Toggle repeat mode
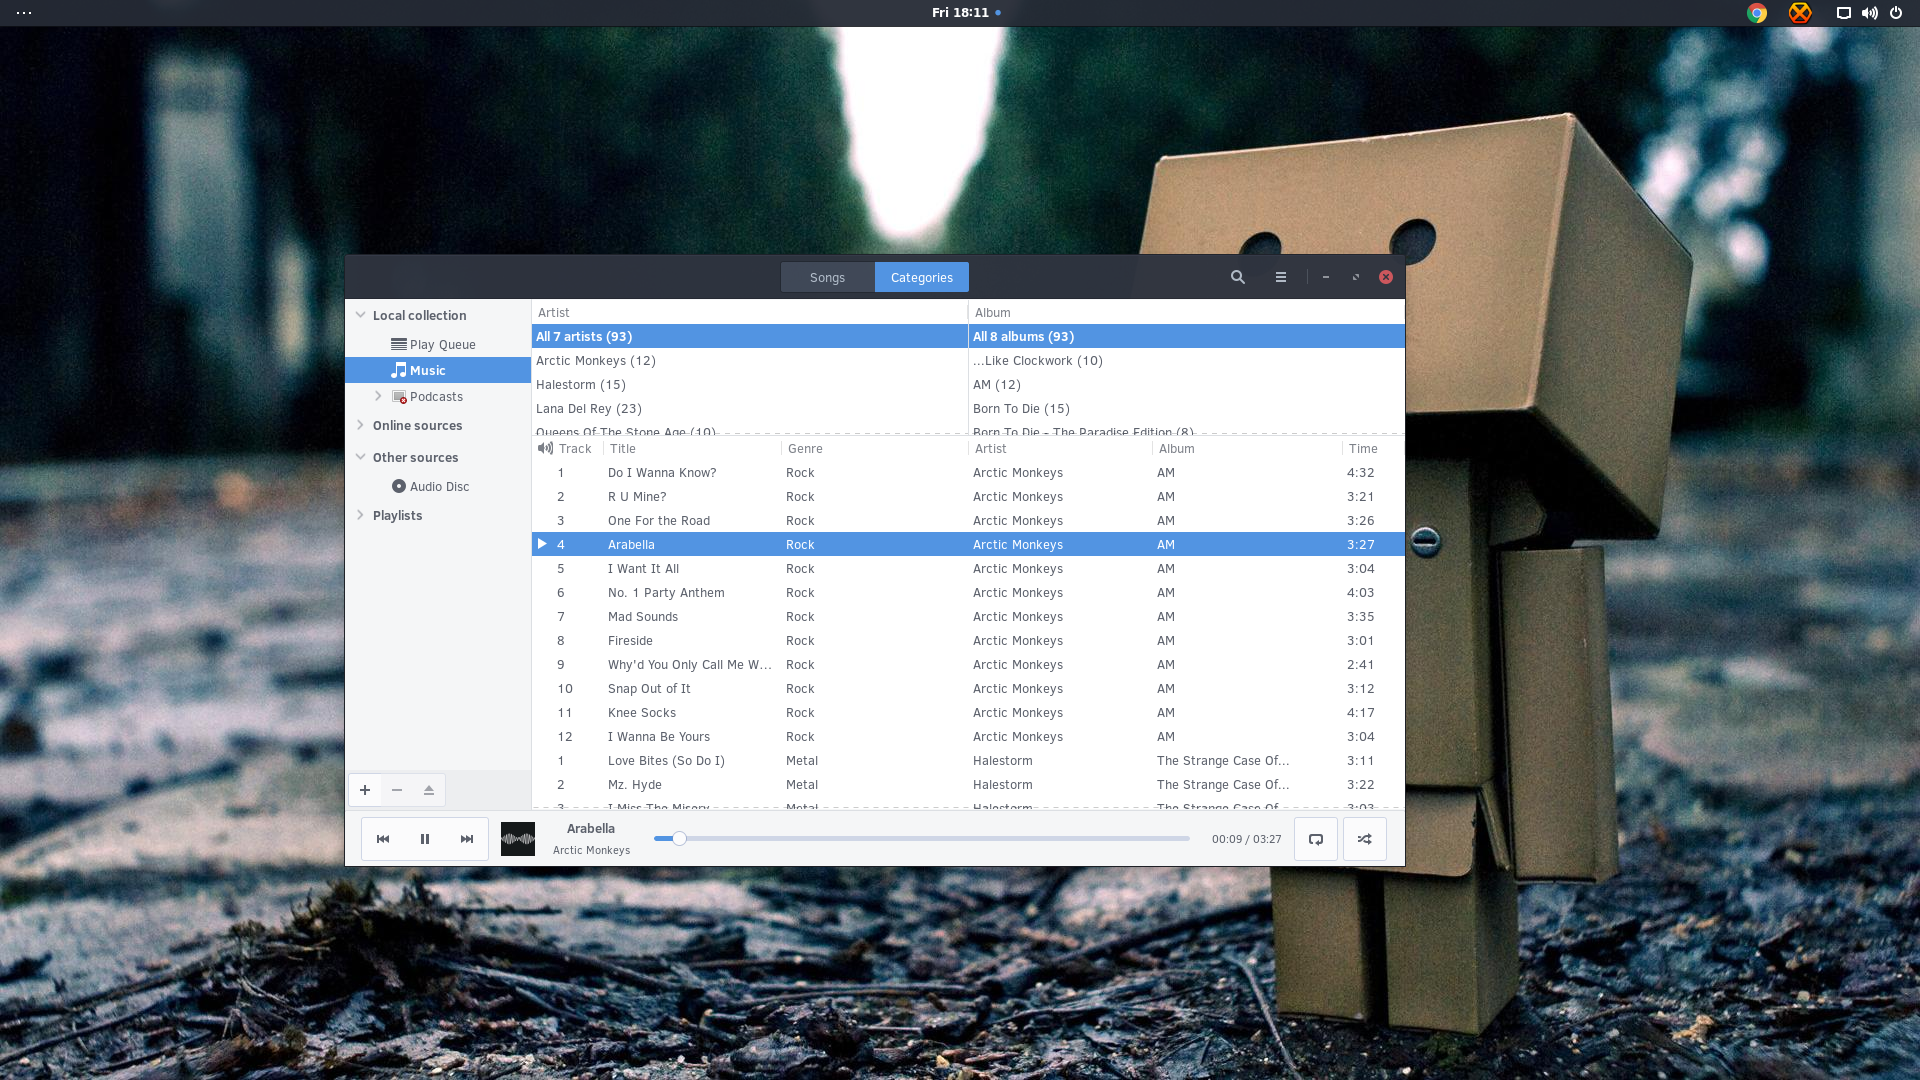This screenshot has width=1920, height=1080. (1316, 839)
